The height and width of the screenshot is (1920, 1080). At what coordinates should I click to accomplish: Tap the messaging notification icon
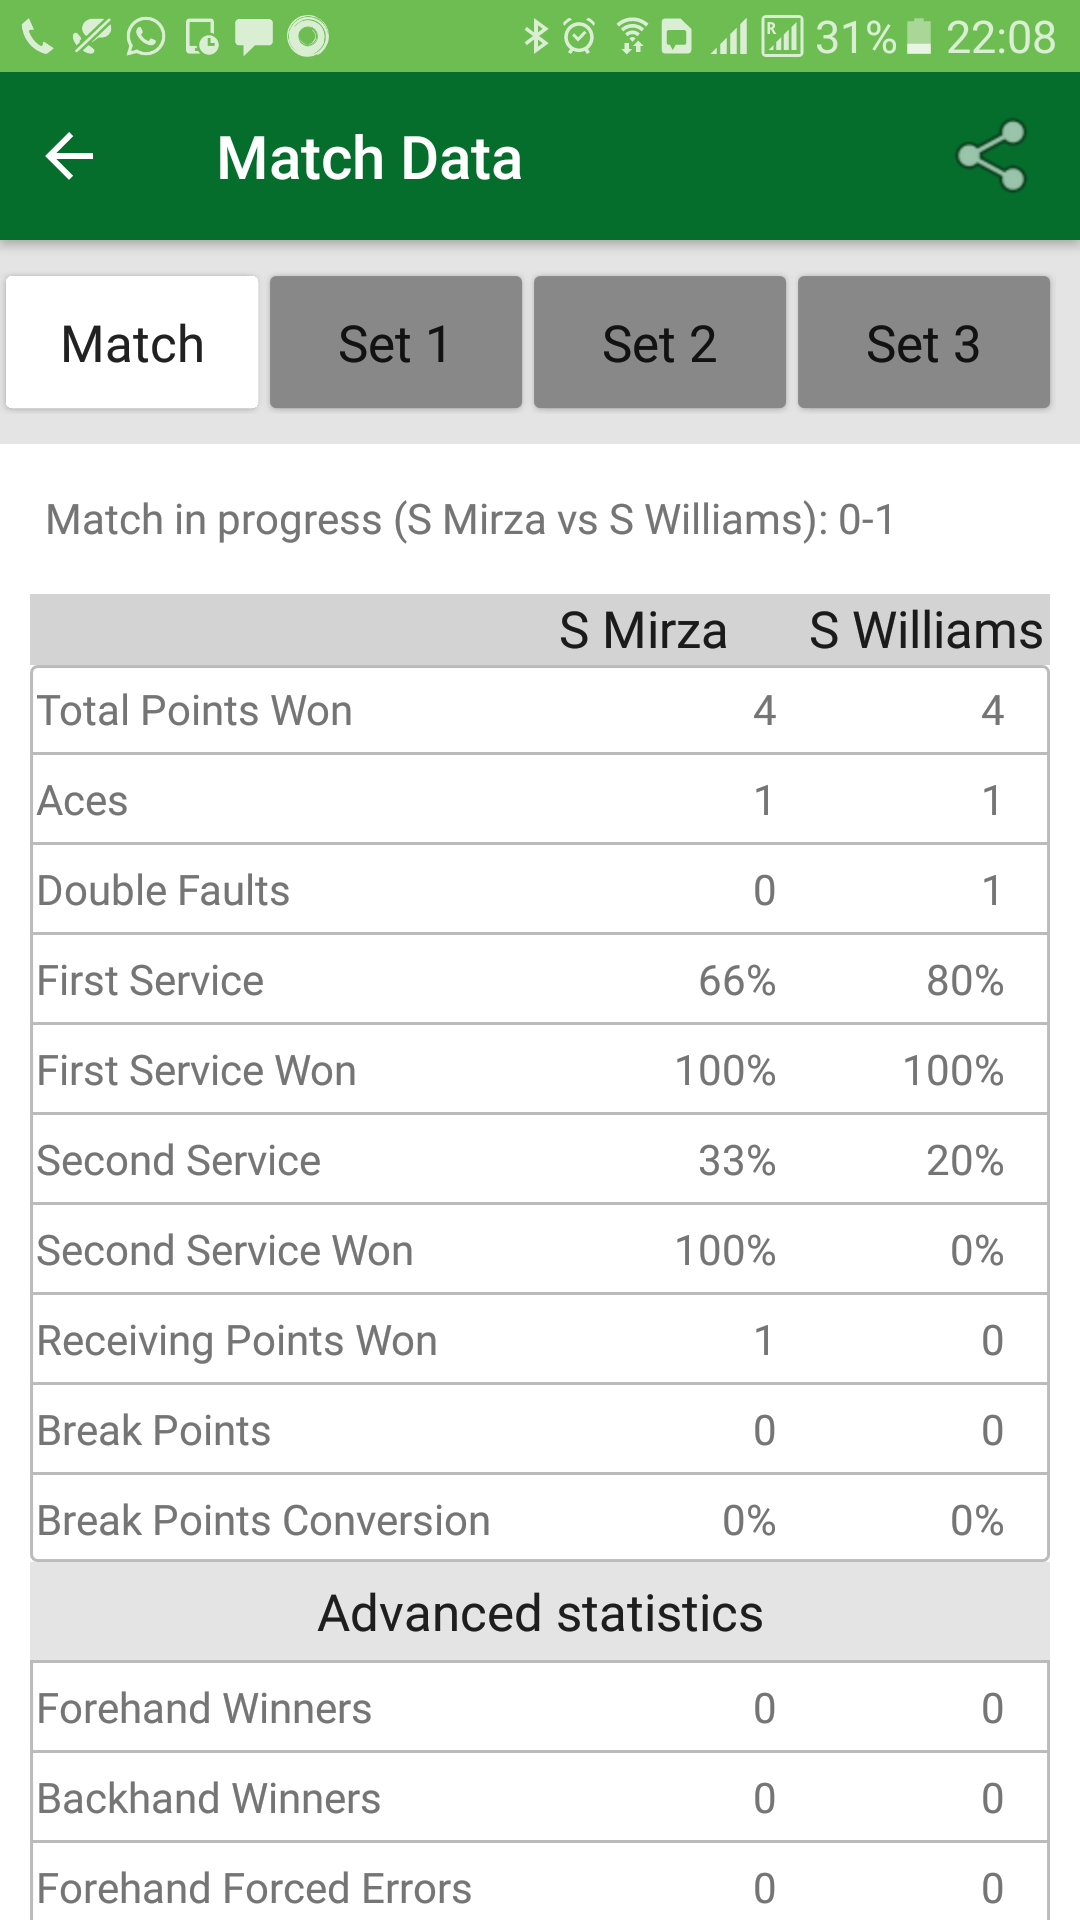[x=252, y=35]
